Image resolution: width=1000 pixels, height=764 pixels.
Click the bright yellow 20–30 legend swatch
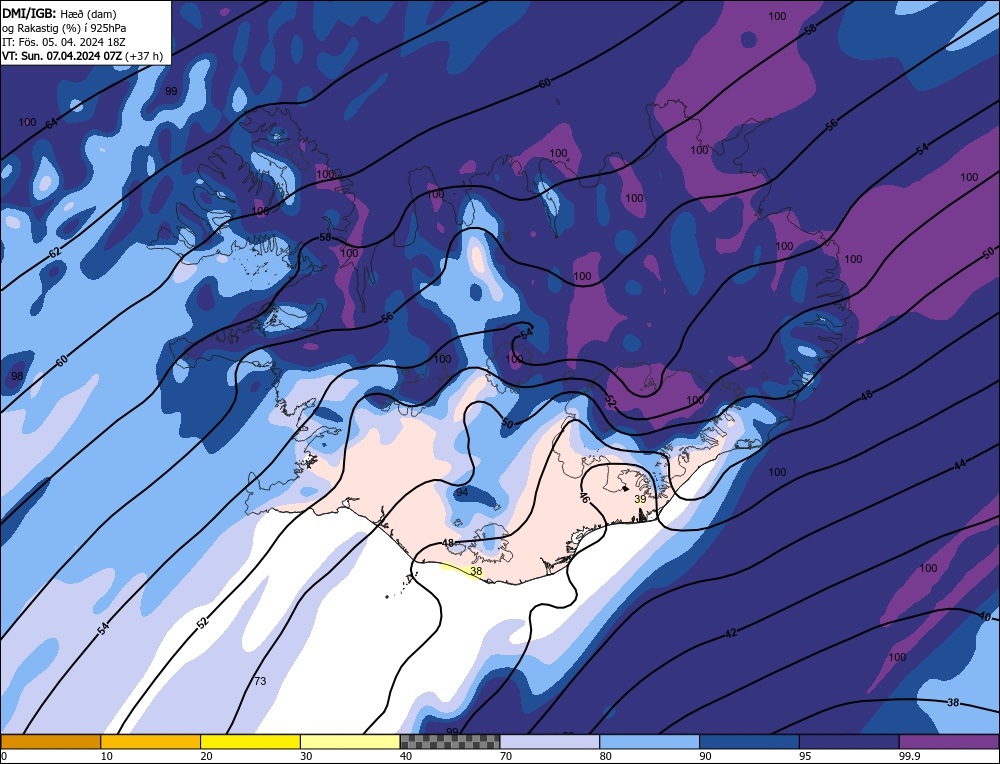point(250,741)
